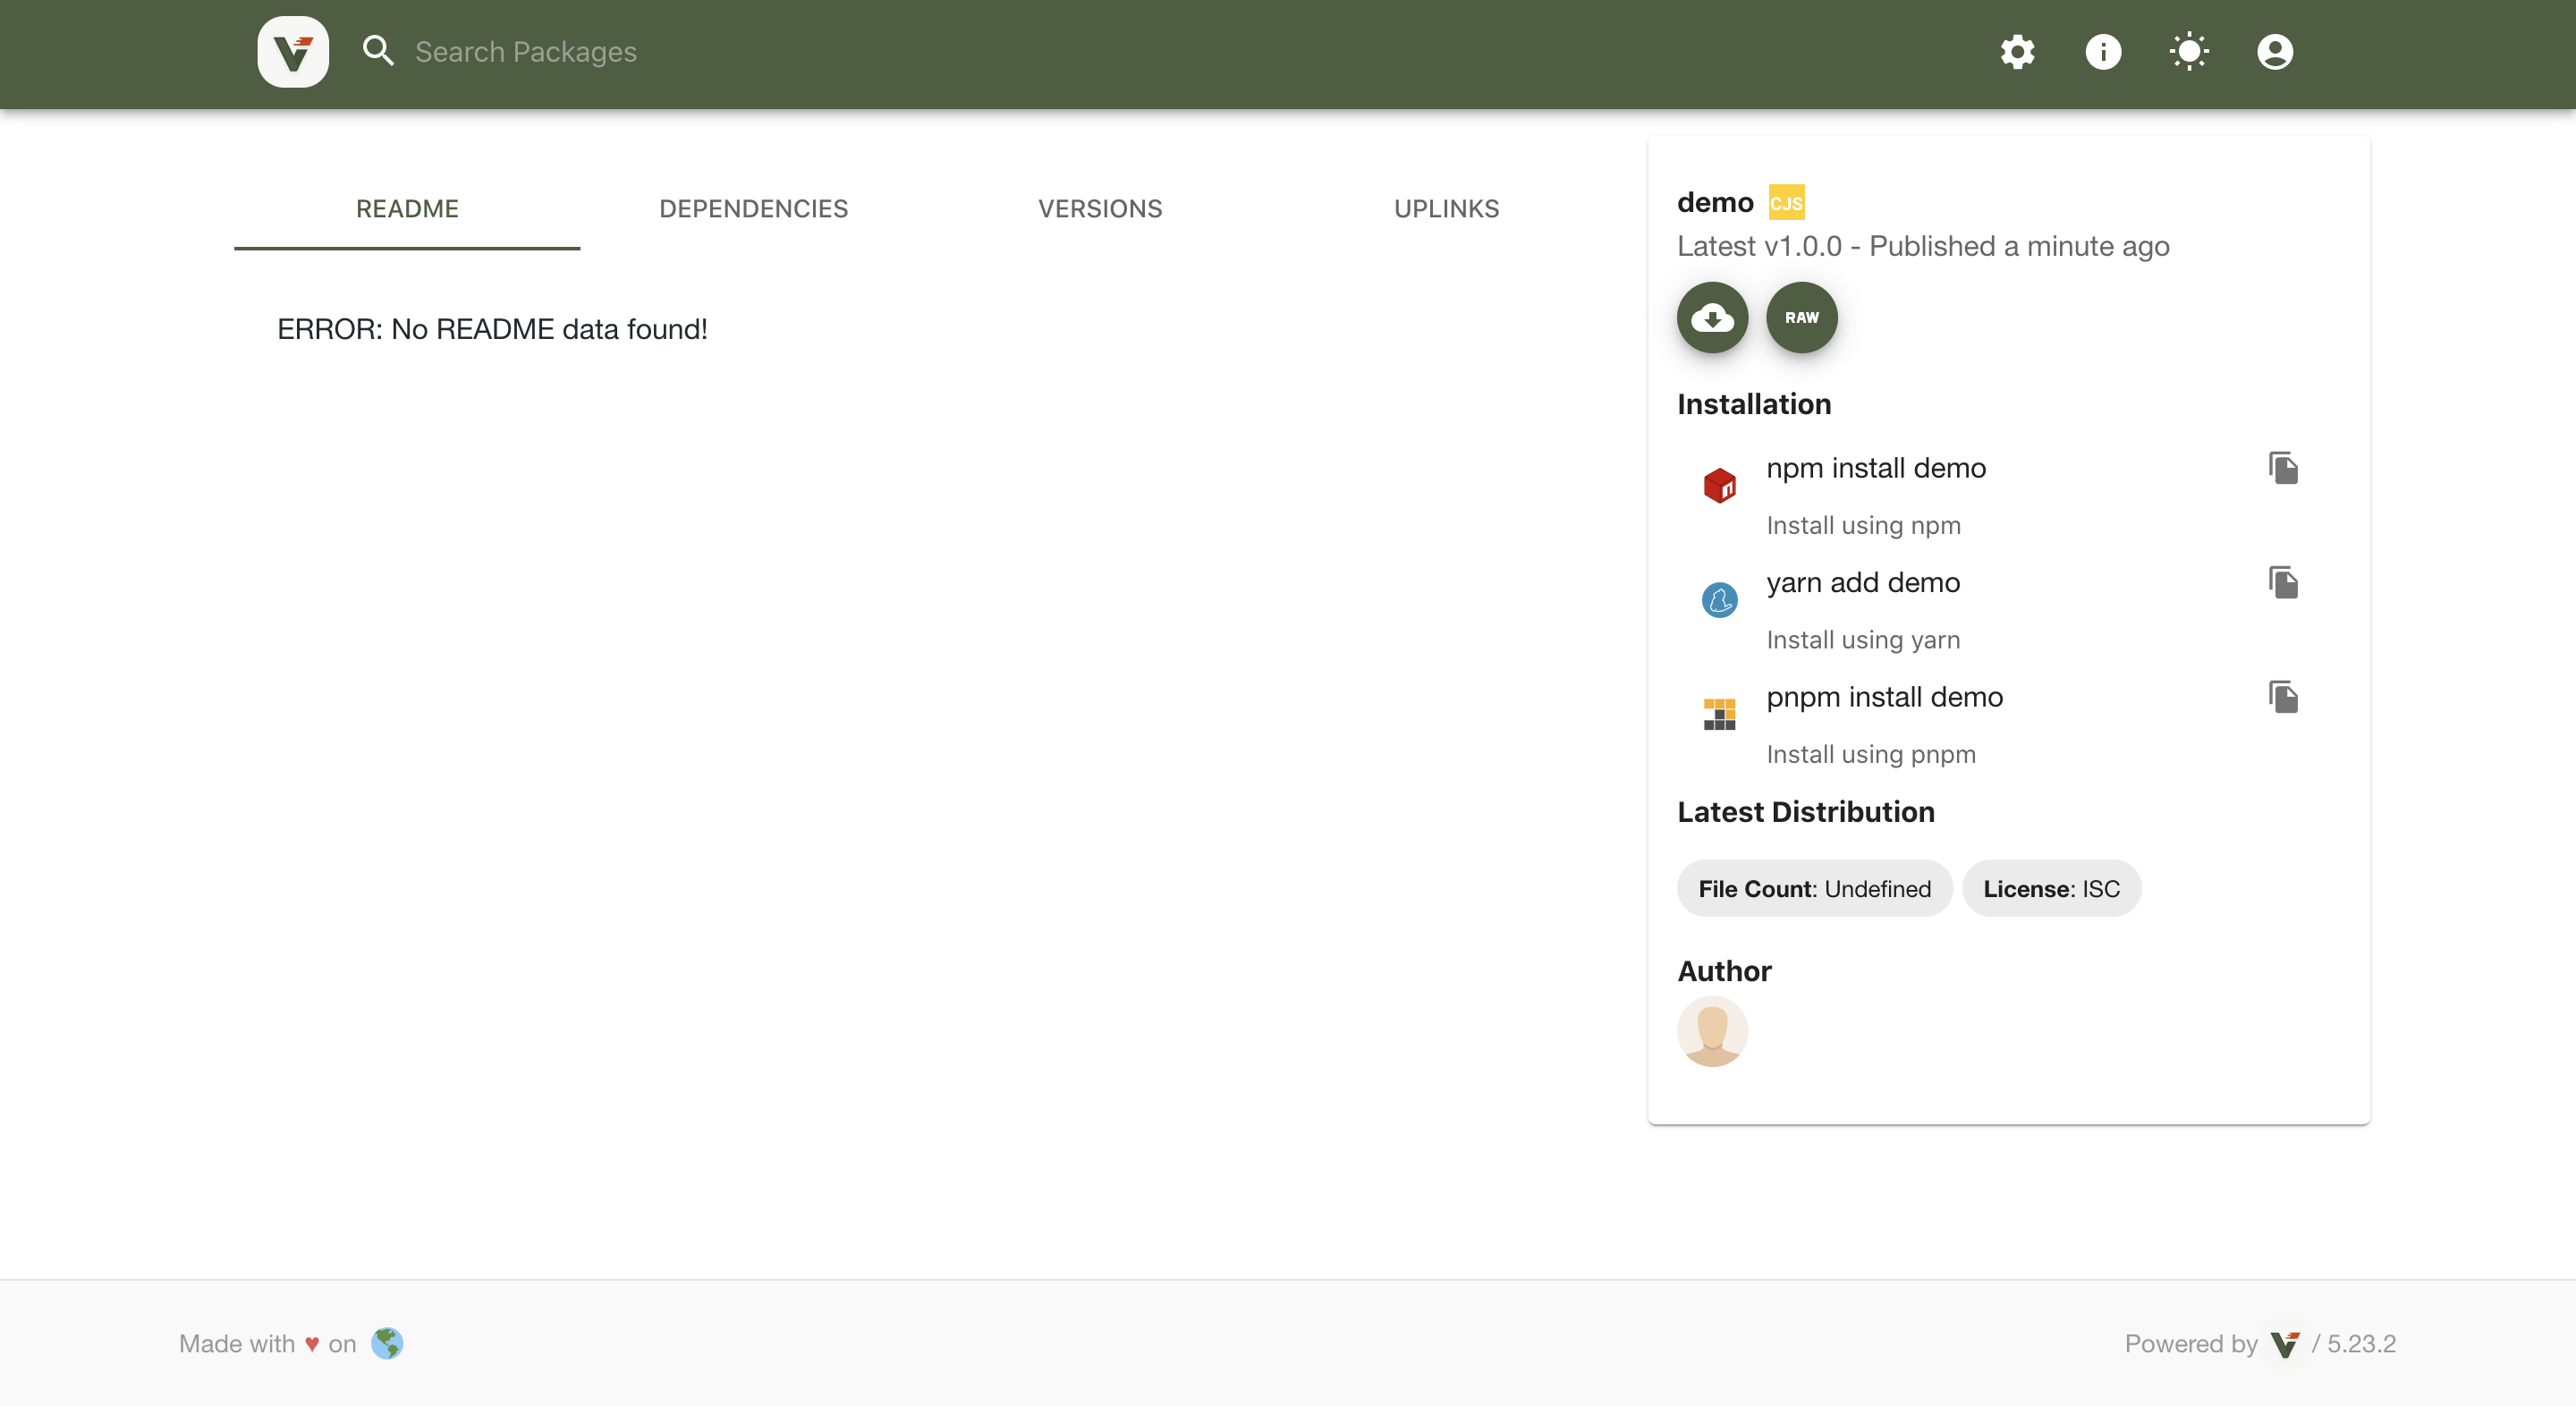Click the search magnifier icon
Image resolution: width=2576 pixels, height=1406 pixels.
click(x=378, y=51)
